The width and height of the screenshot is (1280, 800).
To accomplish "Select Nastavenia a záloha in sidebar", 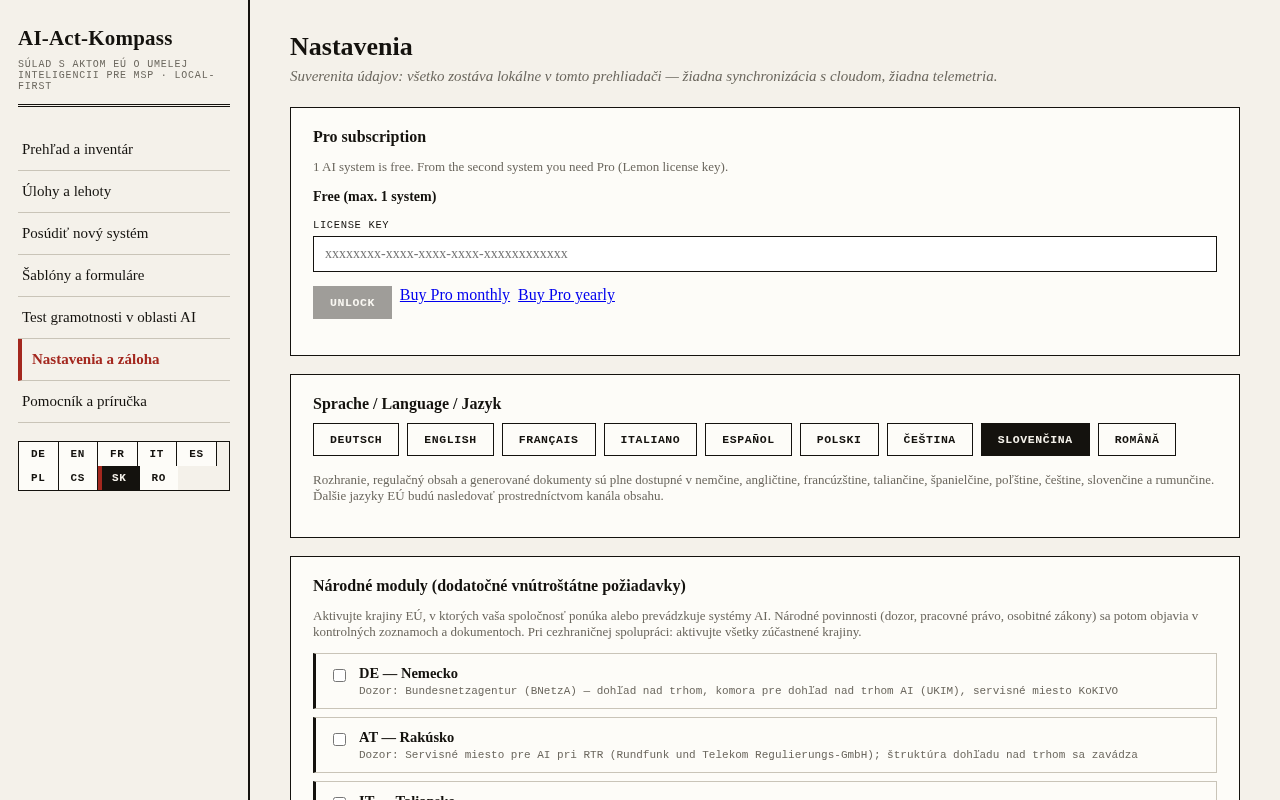I will [x=124, y=359].
